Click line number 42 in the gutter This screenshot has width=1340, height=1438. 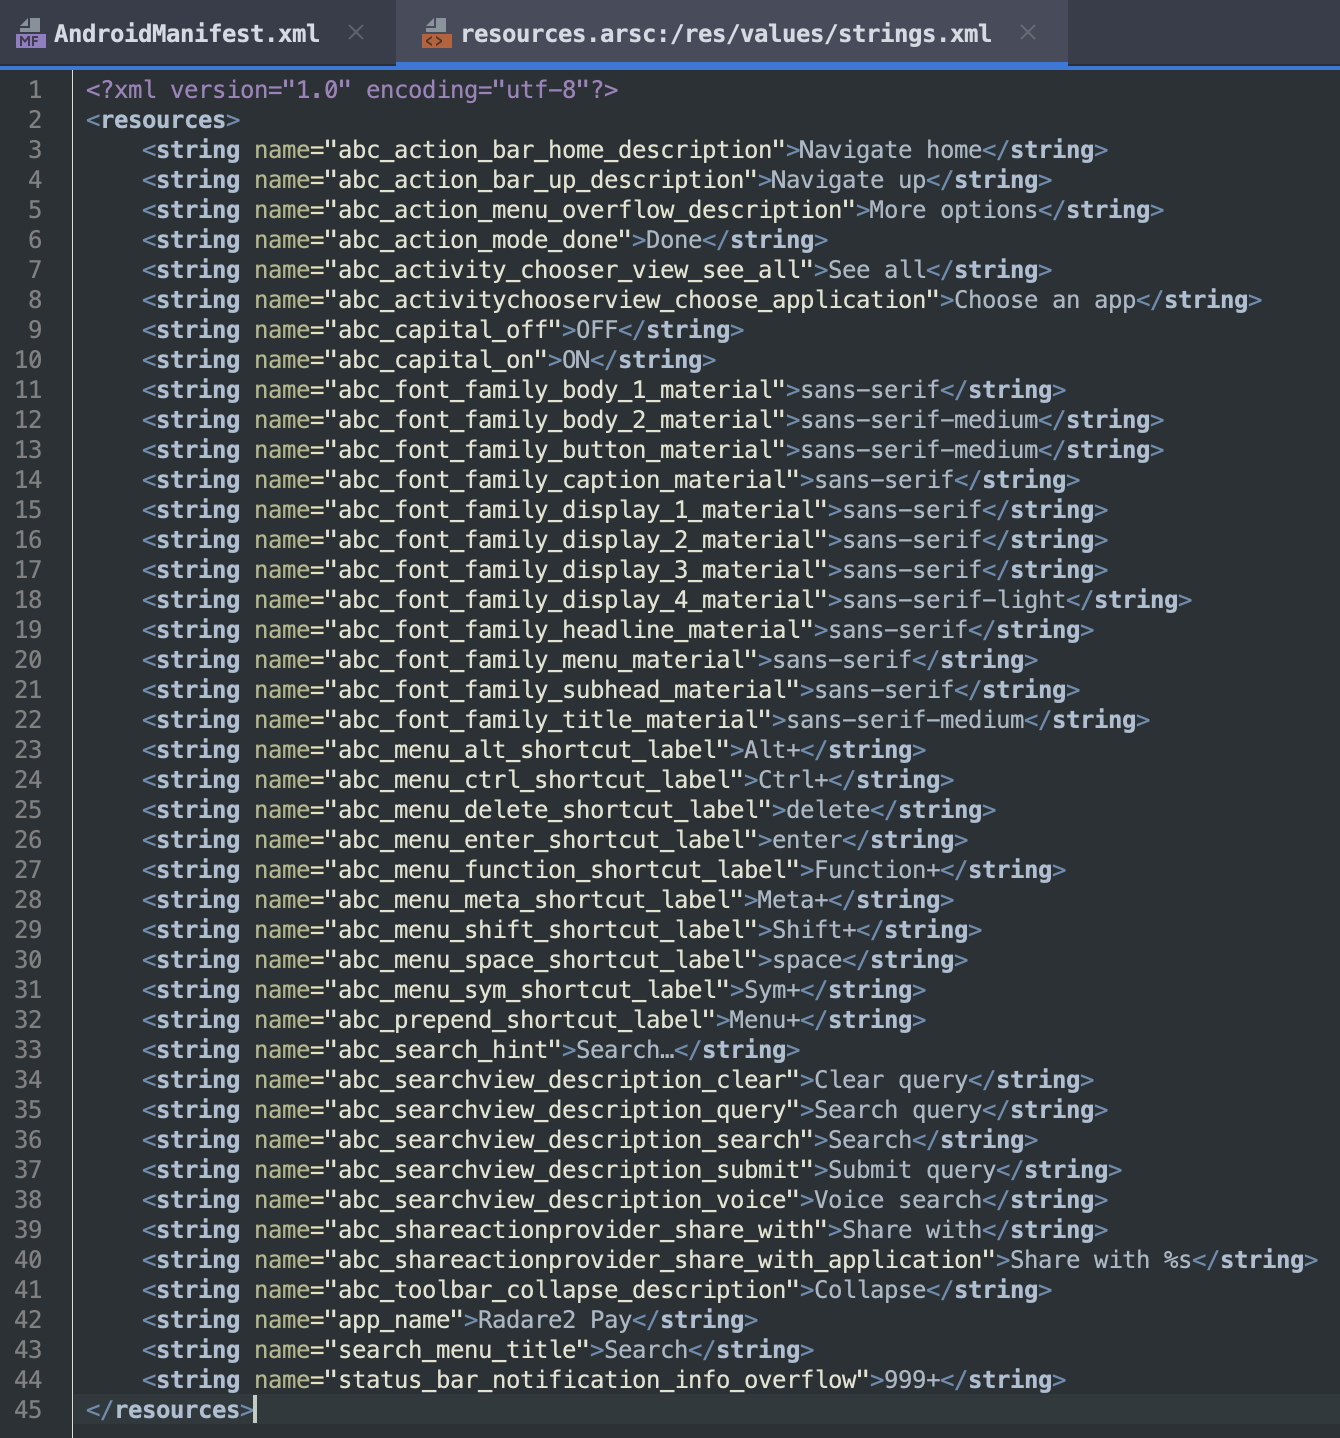pyautogui.click(x=28, y=1320)
